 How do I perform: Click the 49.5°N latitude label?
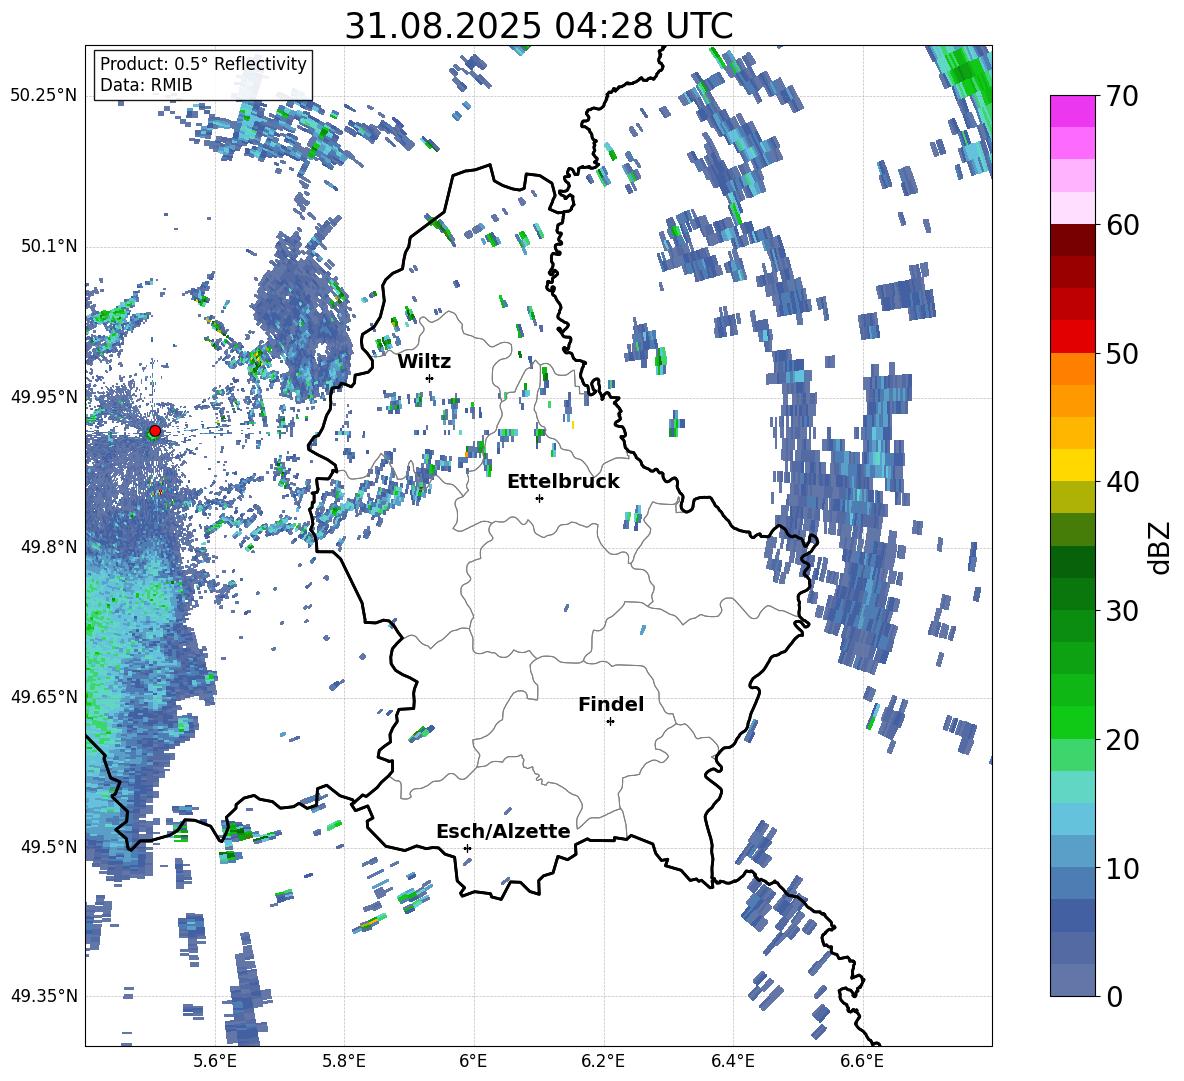48,846
